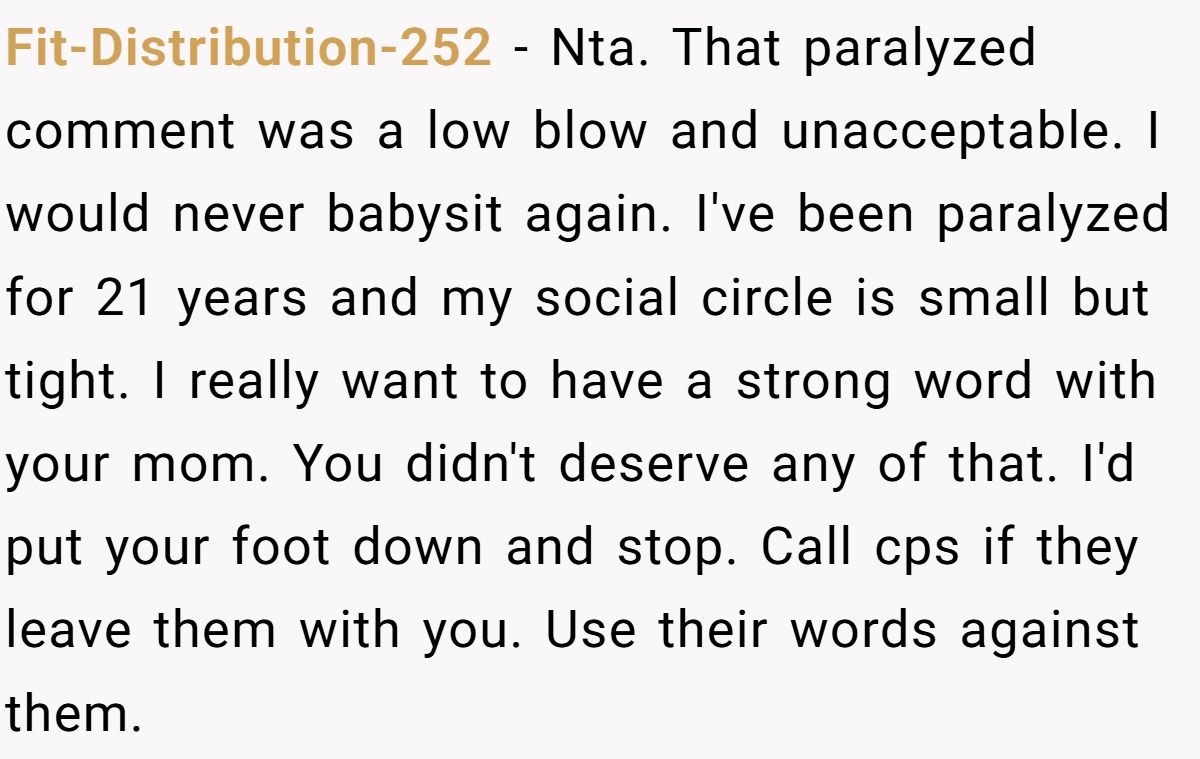
Task: Click the number "21" in the comment
Action: coord(124,298)
